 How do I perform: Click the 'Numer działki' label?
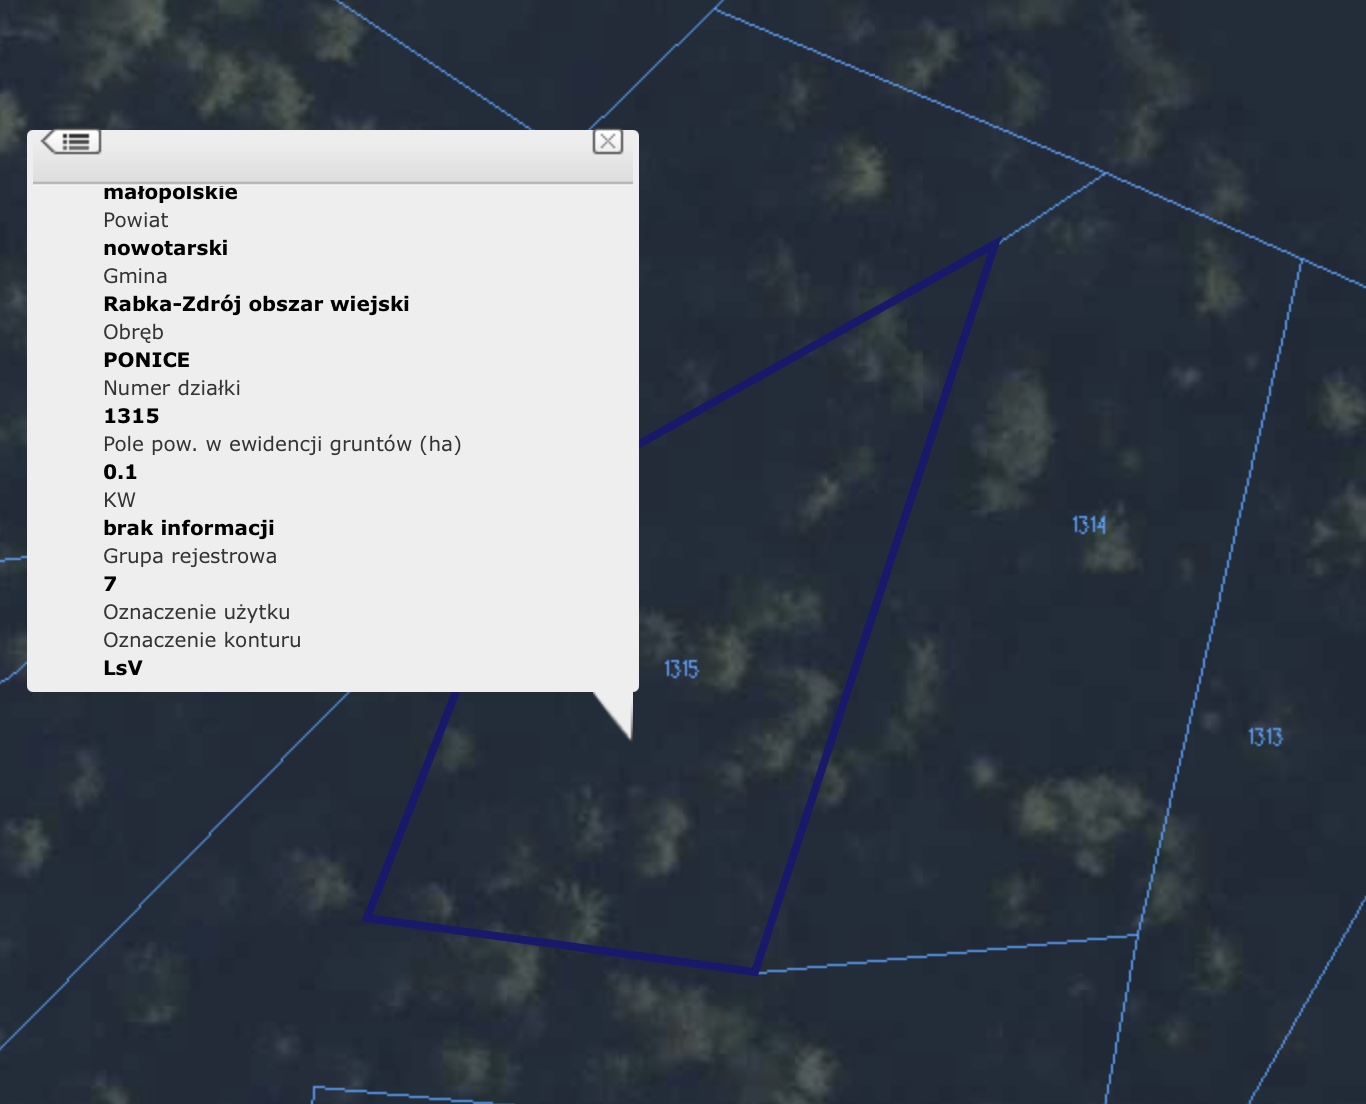coord(172,388)
